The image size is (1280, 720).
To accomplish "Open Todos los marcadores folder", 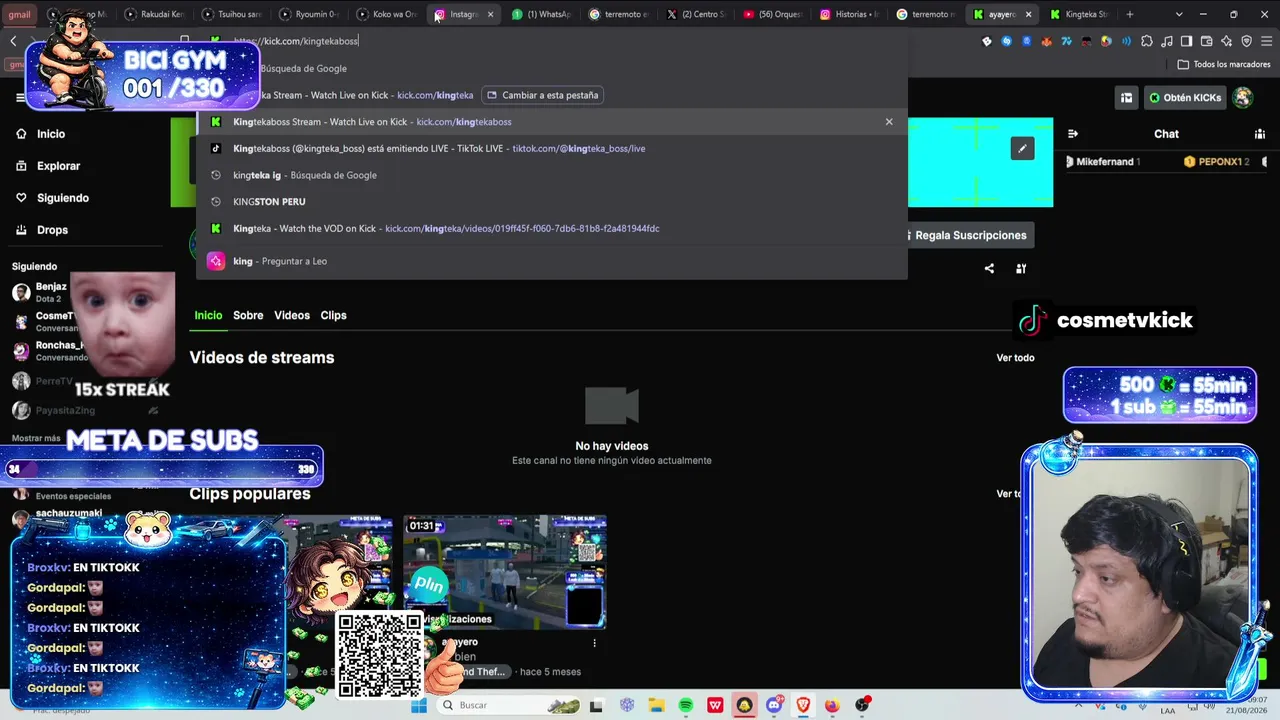I will click(x=1224, y=64).
